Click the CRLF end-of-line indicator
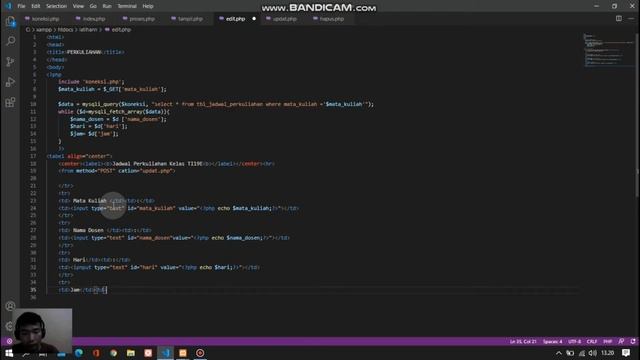 pos(592,341)
